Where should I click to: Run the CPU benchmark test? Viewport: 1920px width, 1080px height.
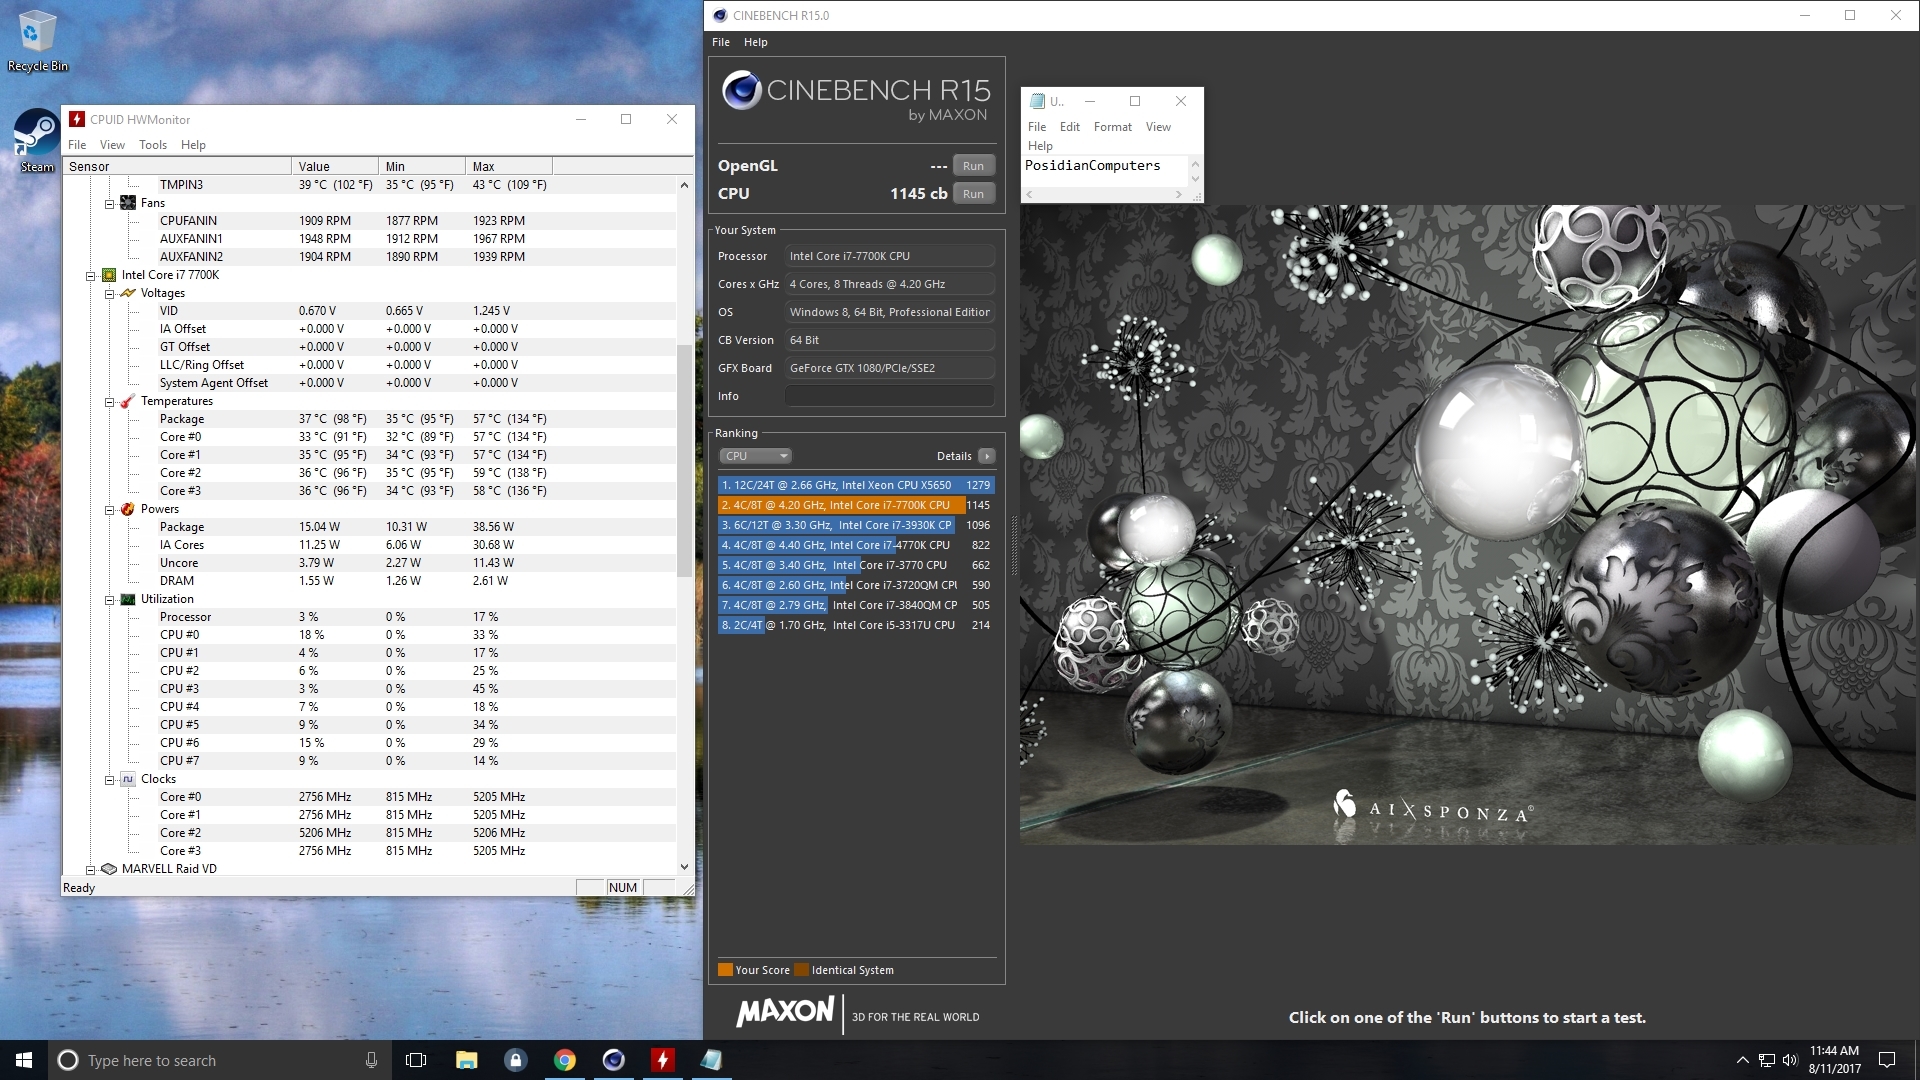973,194
